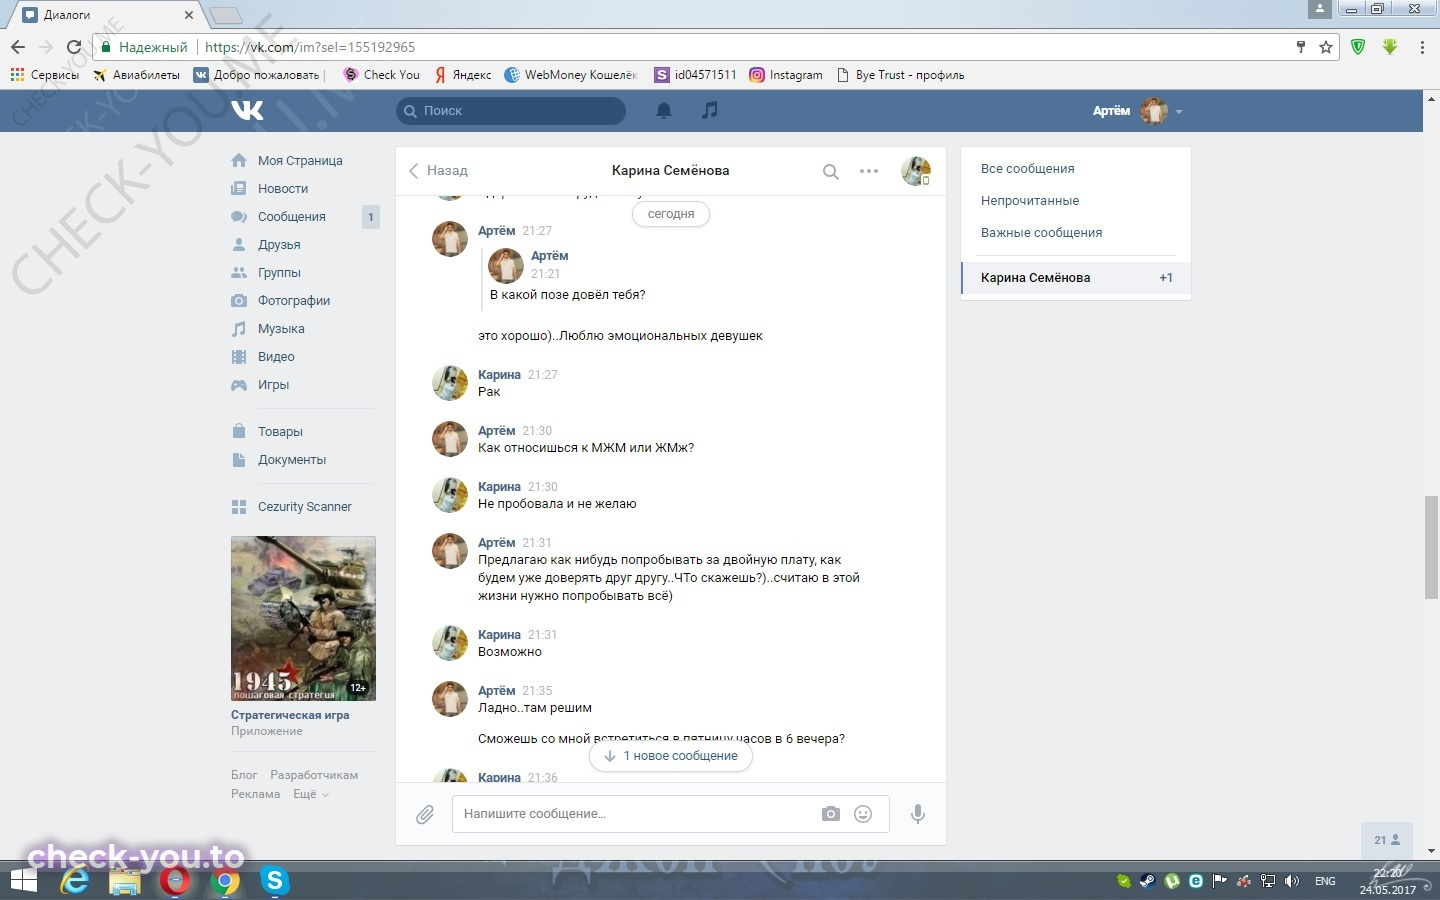Open Блог footer link
The height and width of the screenshot is (900, 1440).
(x=244, y=775)
